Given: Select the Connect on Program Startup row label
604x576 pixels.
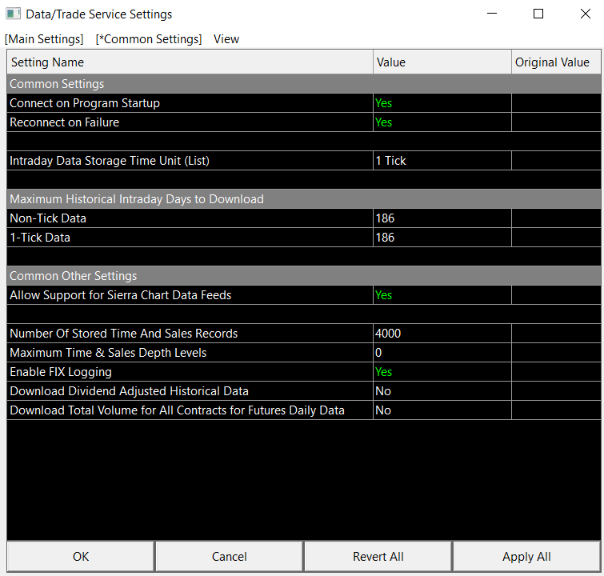Looking at the screenshot, I should click(x=84, y=103).
